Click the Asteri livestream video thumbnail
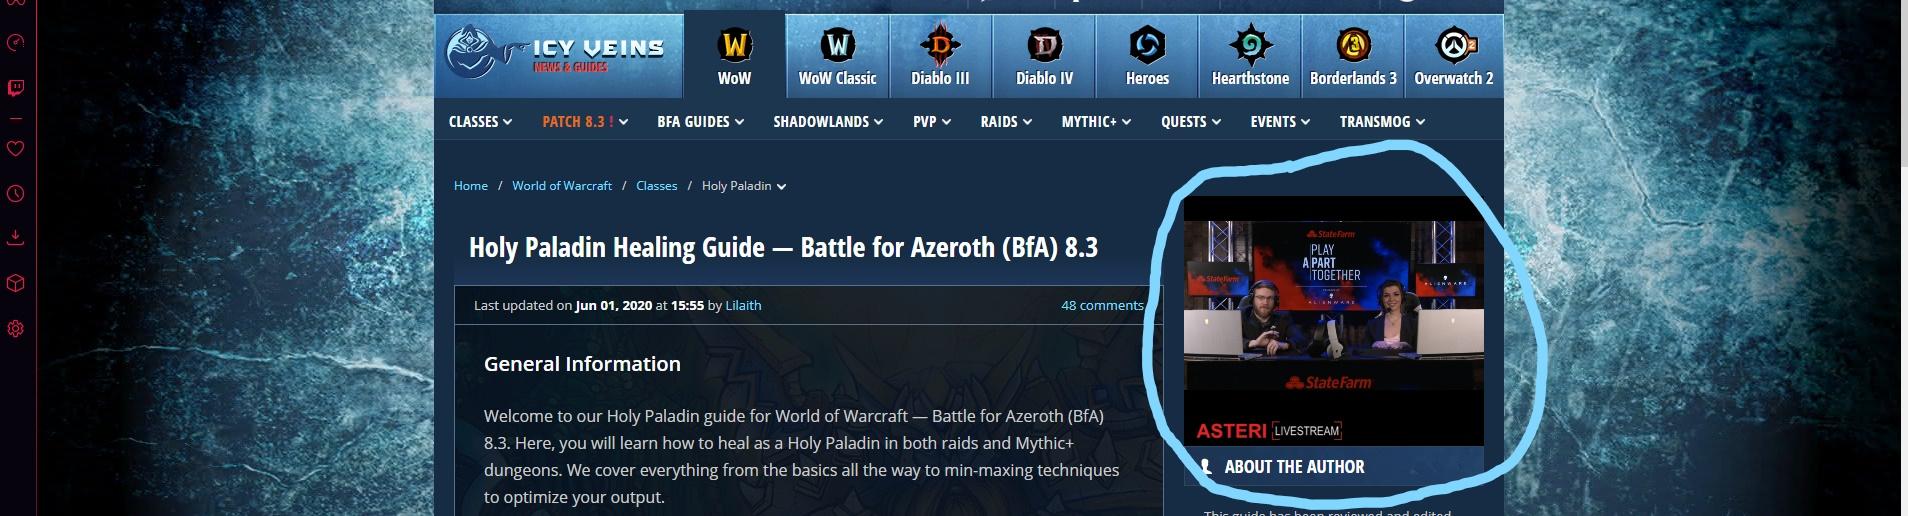 [x=1333, y=321]
